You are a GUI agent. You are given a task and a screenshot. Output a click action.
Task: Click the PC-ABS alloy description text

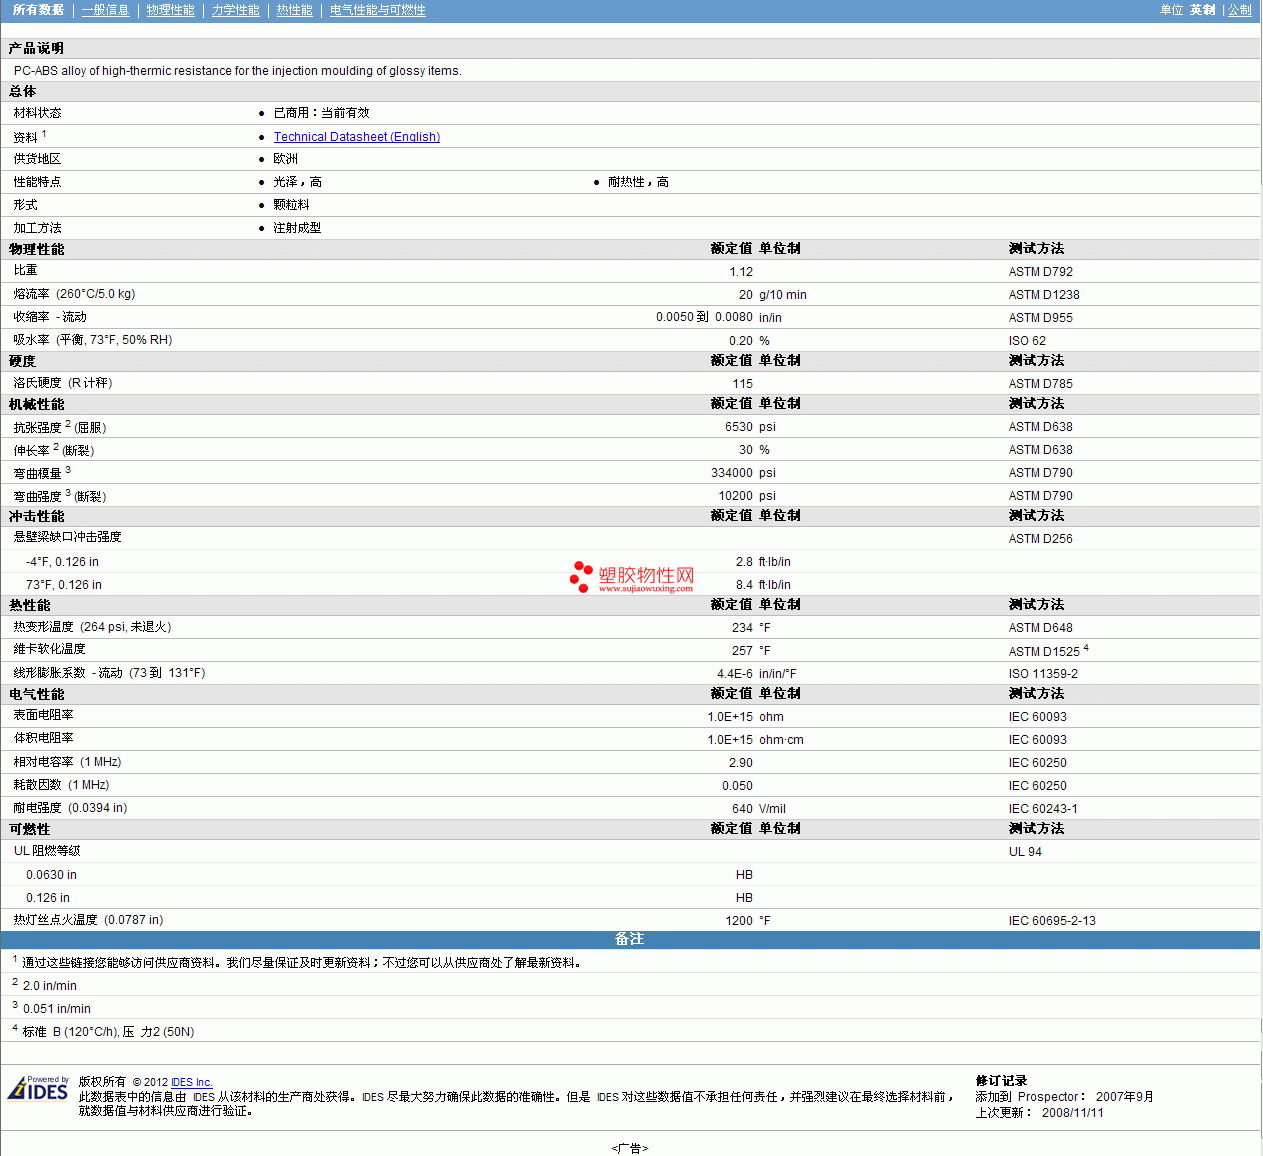[x=238, y=71]
